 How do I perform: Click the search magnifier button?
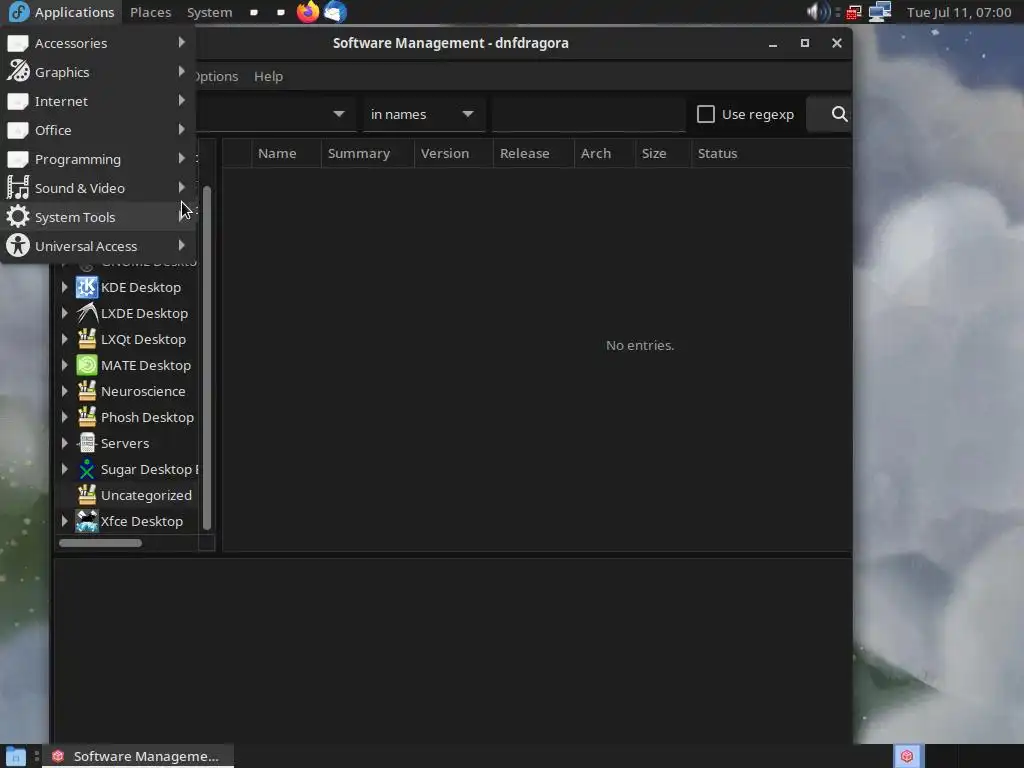coord(839,114)
